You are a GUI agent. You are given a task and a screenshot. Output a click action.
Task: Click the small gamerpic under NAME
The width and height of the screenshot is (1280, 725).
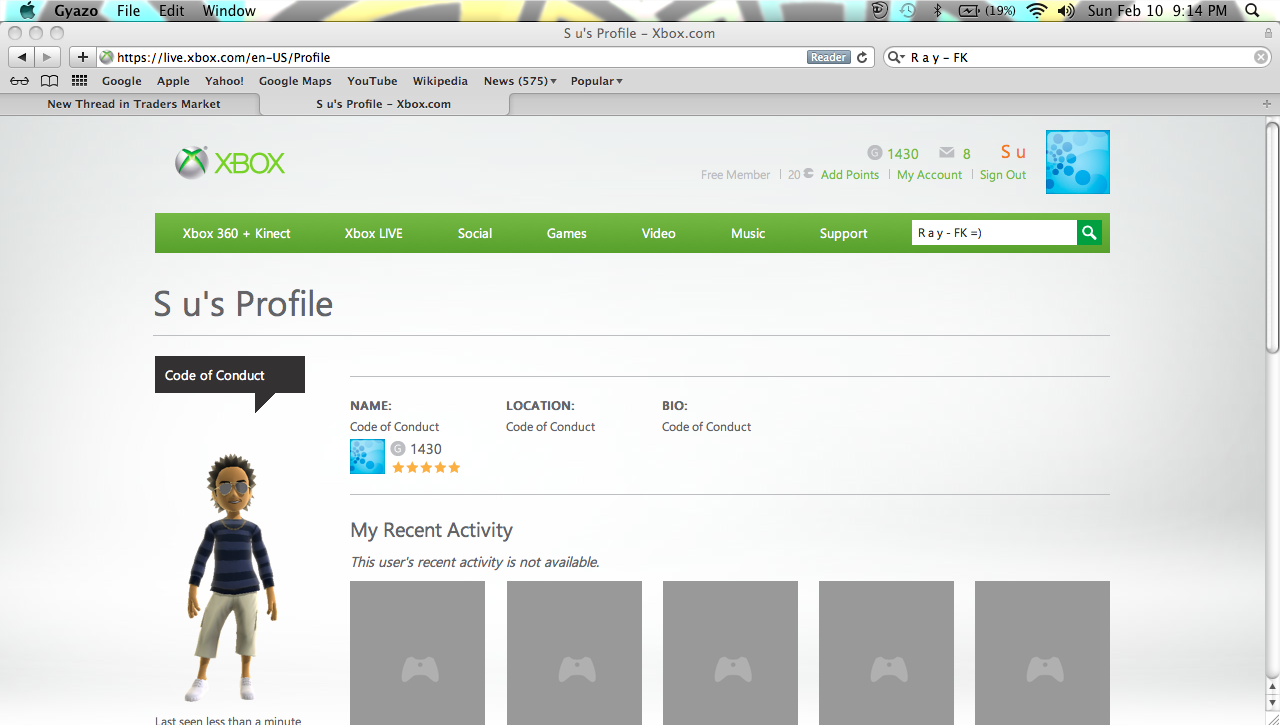367,456
